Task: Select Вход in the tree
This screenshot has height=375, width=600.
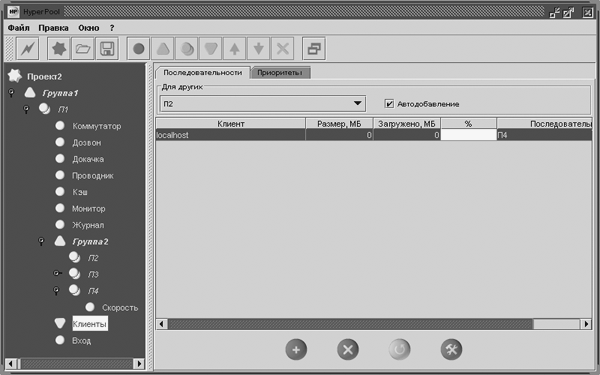Action: click(x=82, y=341)
